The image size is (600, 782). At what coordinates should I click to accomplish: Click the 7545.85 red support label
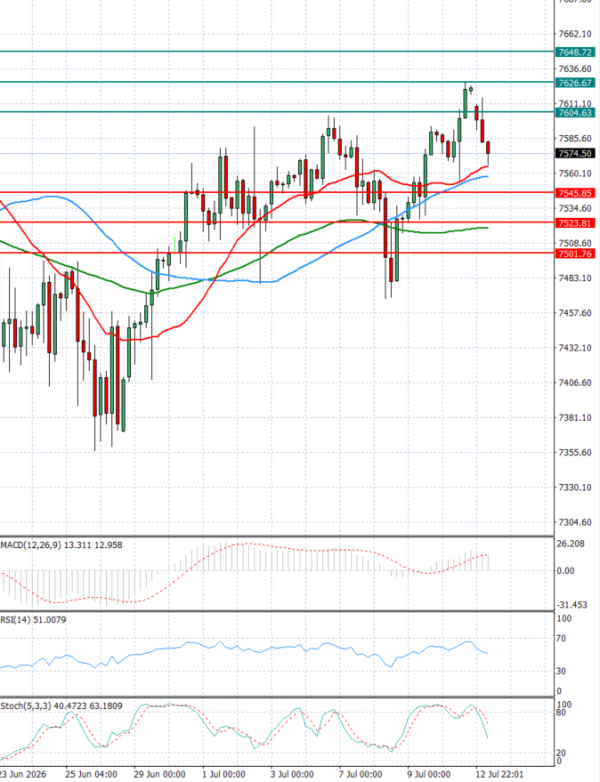[575, 193]
